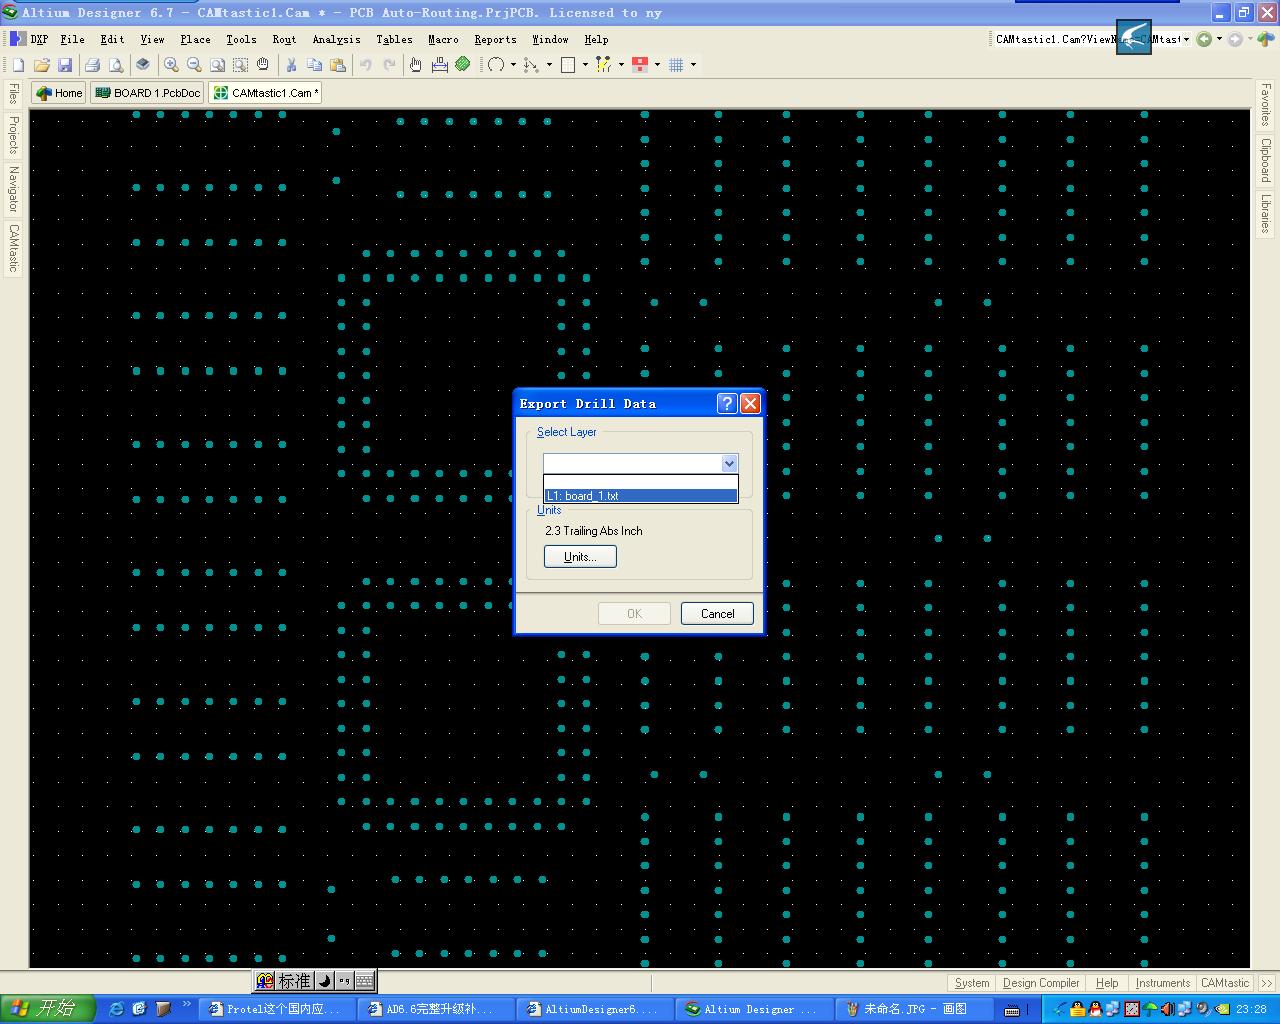Open the arc tool dropdown arrow
Screen dimensions: 1280x1024
(513, 65)
